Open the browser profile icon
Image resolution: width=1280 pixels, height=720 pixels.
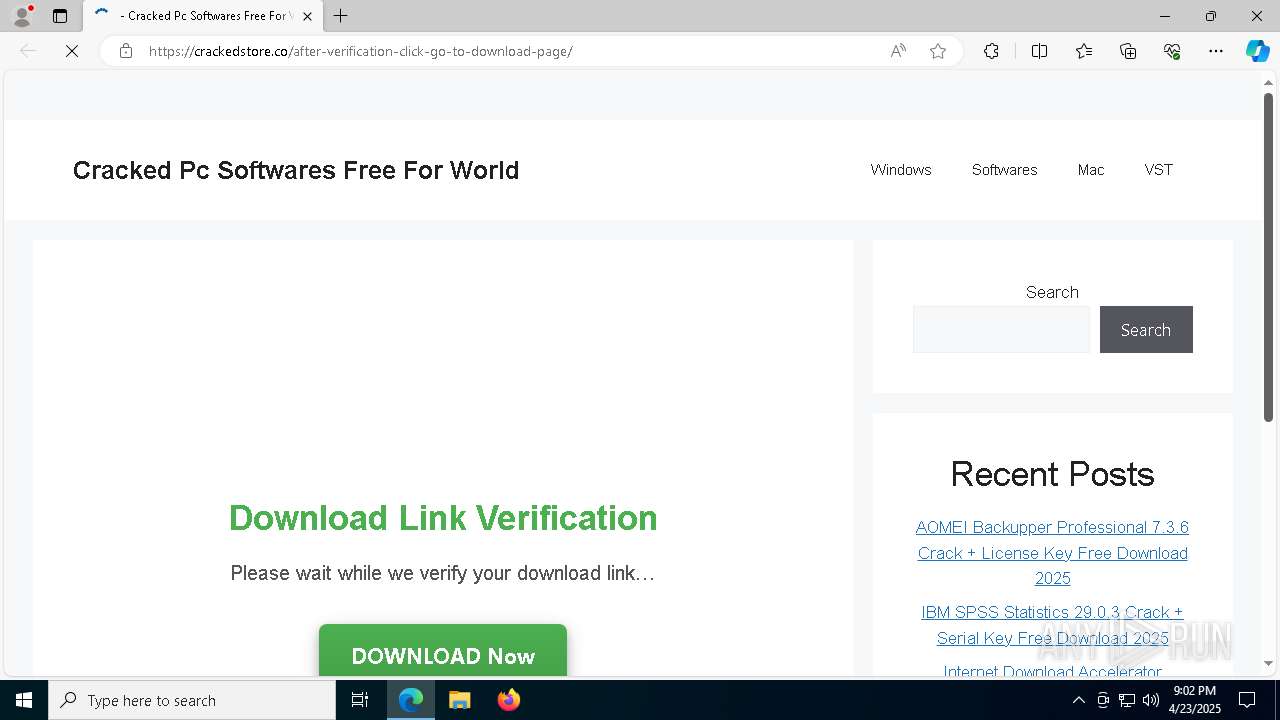tap(22, 16)
